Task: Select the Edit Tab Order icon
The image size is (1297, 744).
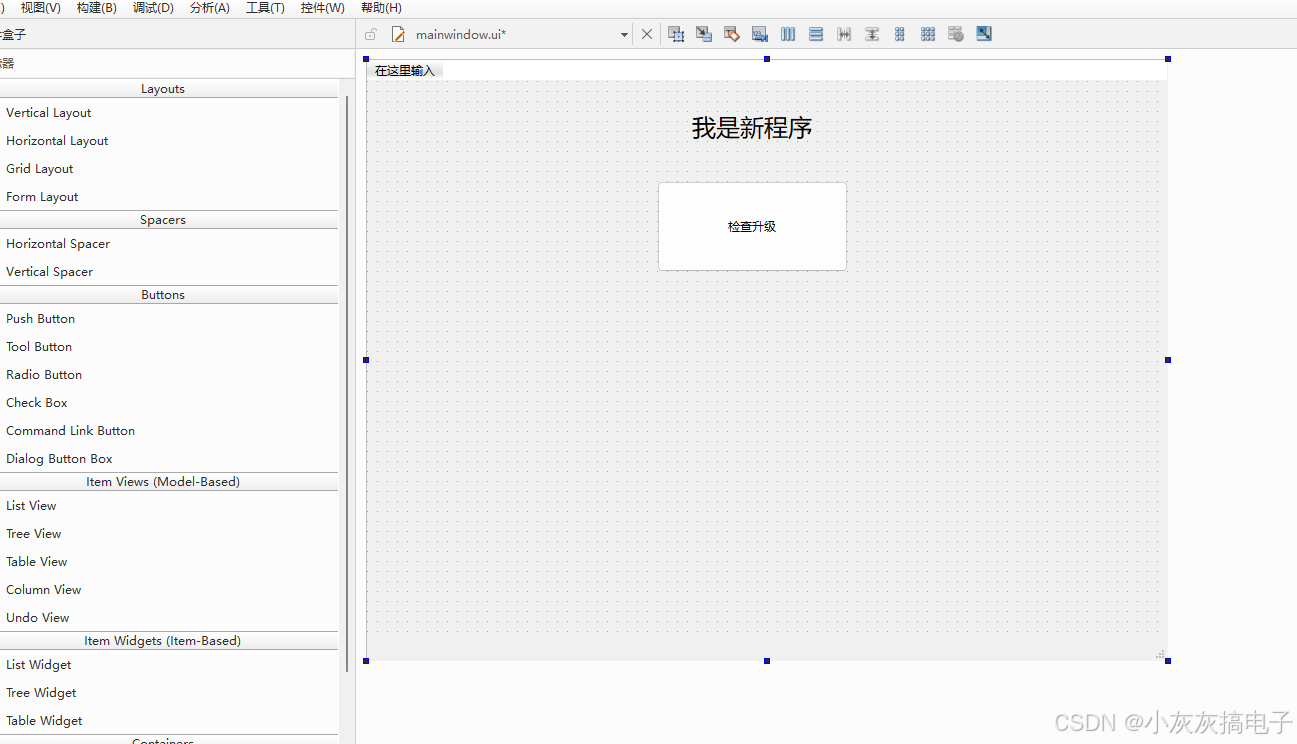Action: click(x=759, y=33)
